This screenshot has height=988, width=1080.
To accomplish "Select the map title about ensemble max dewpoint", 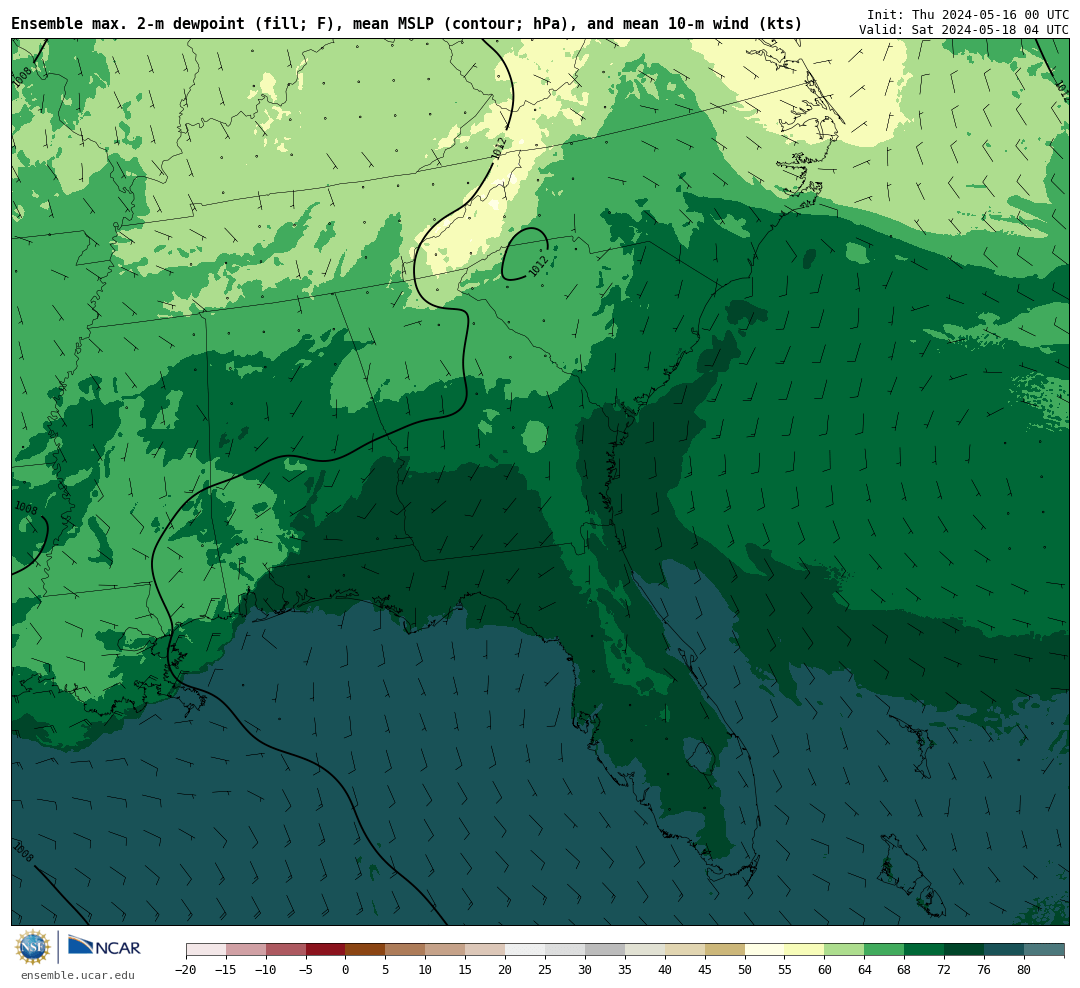I will [x=406, y=24].
